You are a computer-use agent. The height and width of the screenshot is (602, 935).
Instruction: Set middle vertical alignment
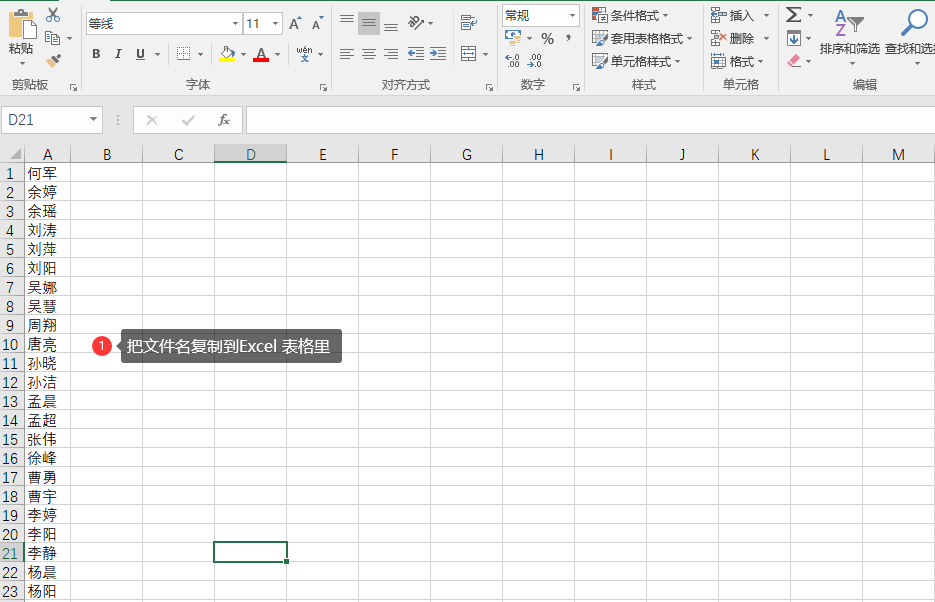(x=369, y=23)
